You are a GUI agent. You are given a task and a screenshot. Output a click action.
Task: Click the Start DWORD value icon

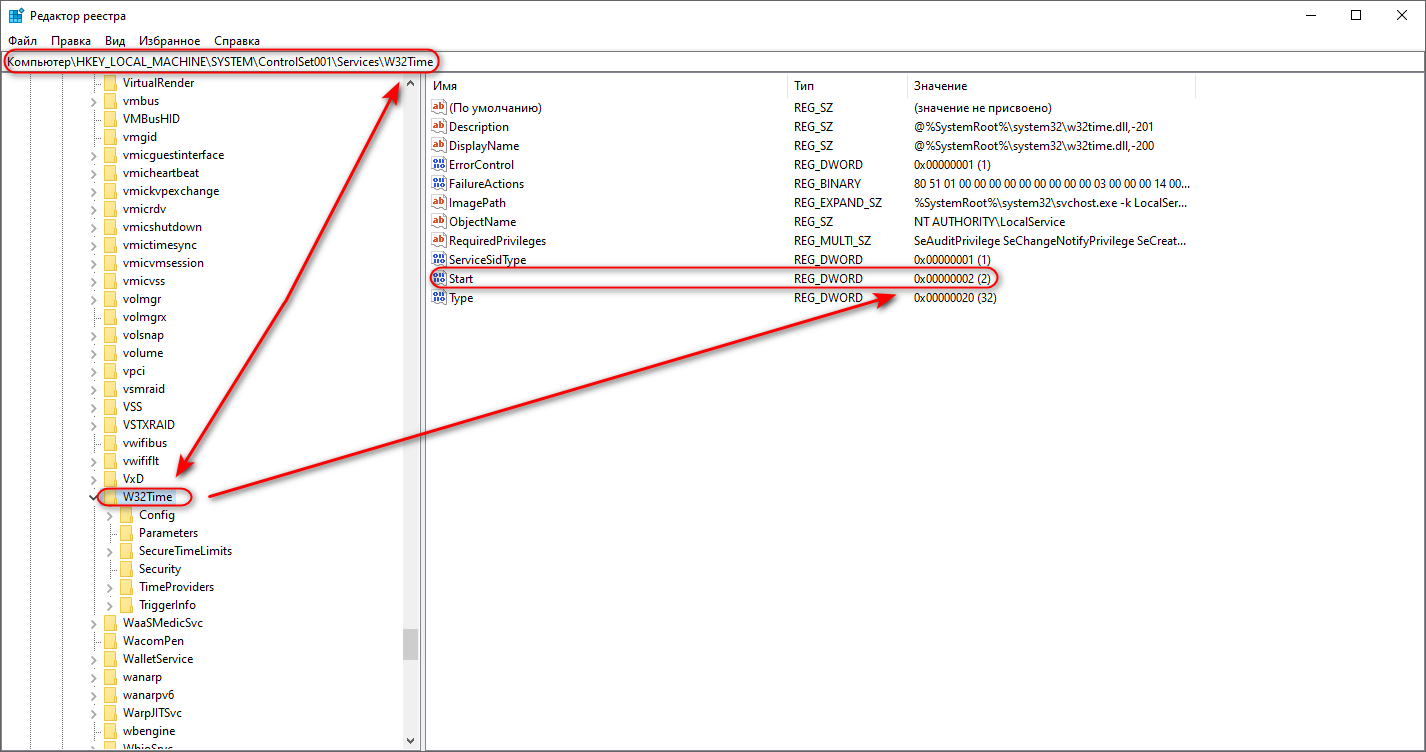coord(439,279)
